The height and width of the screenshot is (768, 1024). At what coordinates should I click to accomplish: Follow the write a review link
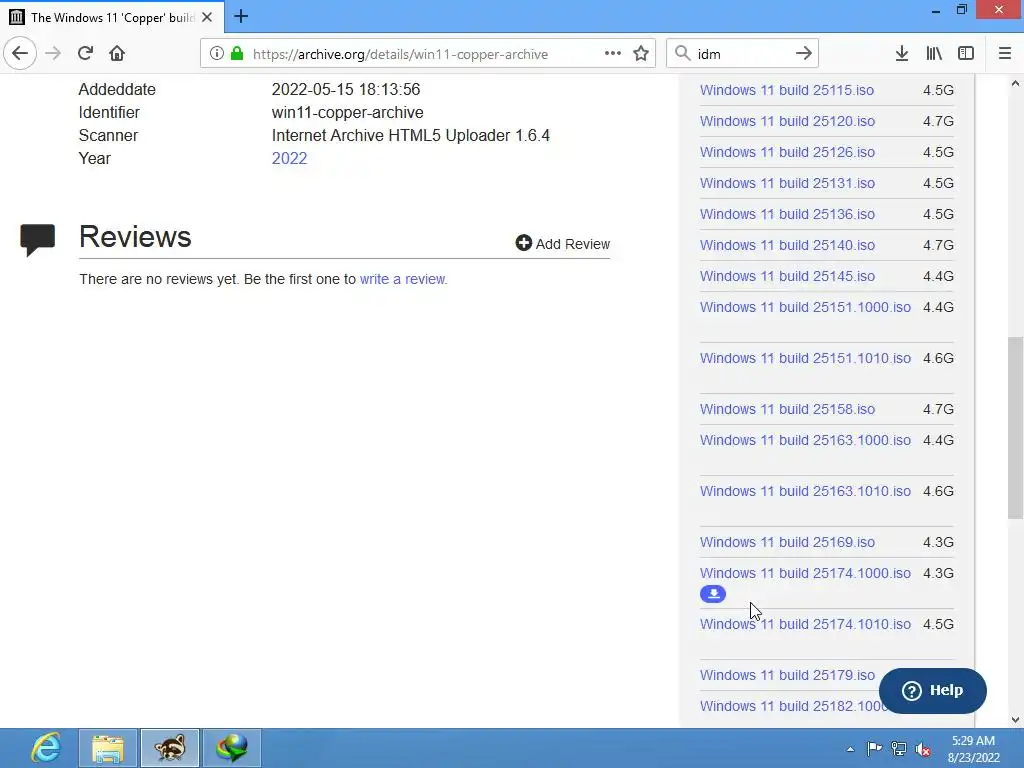[404, 279]
